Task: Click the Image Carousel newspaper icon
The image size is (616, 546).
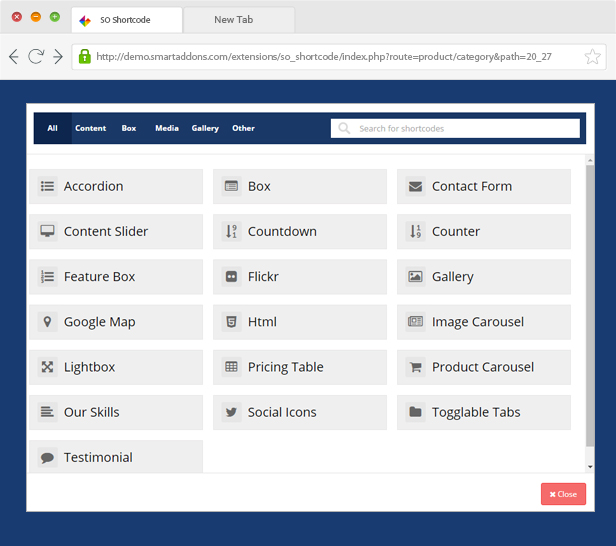Action: (415, 322)
